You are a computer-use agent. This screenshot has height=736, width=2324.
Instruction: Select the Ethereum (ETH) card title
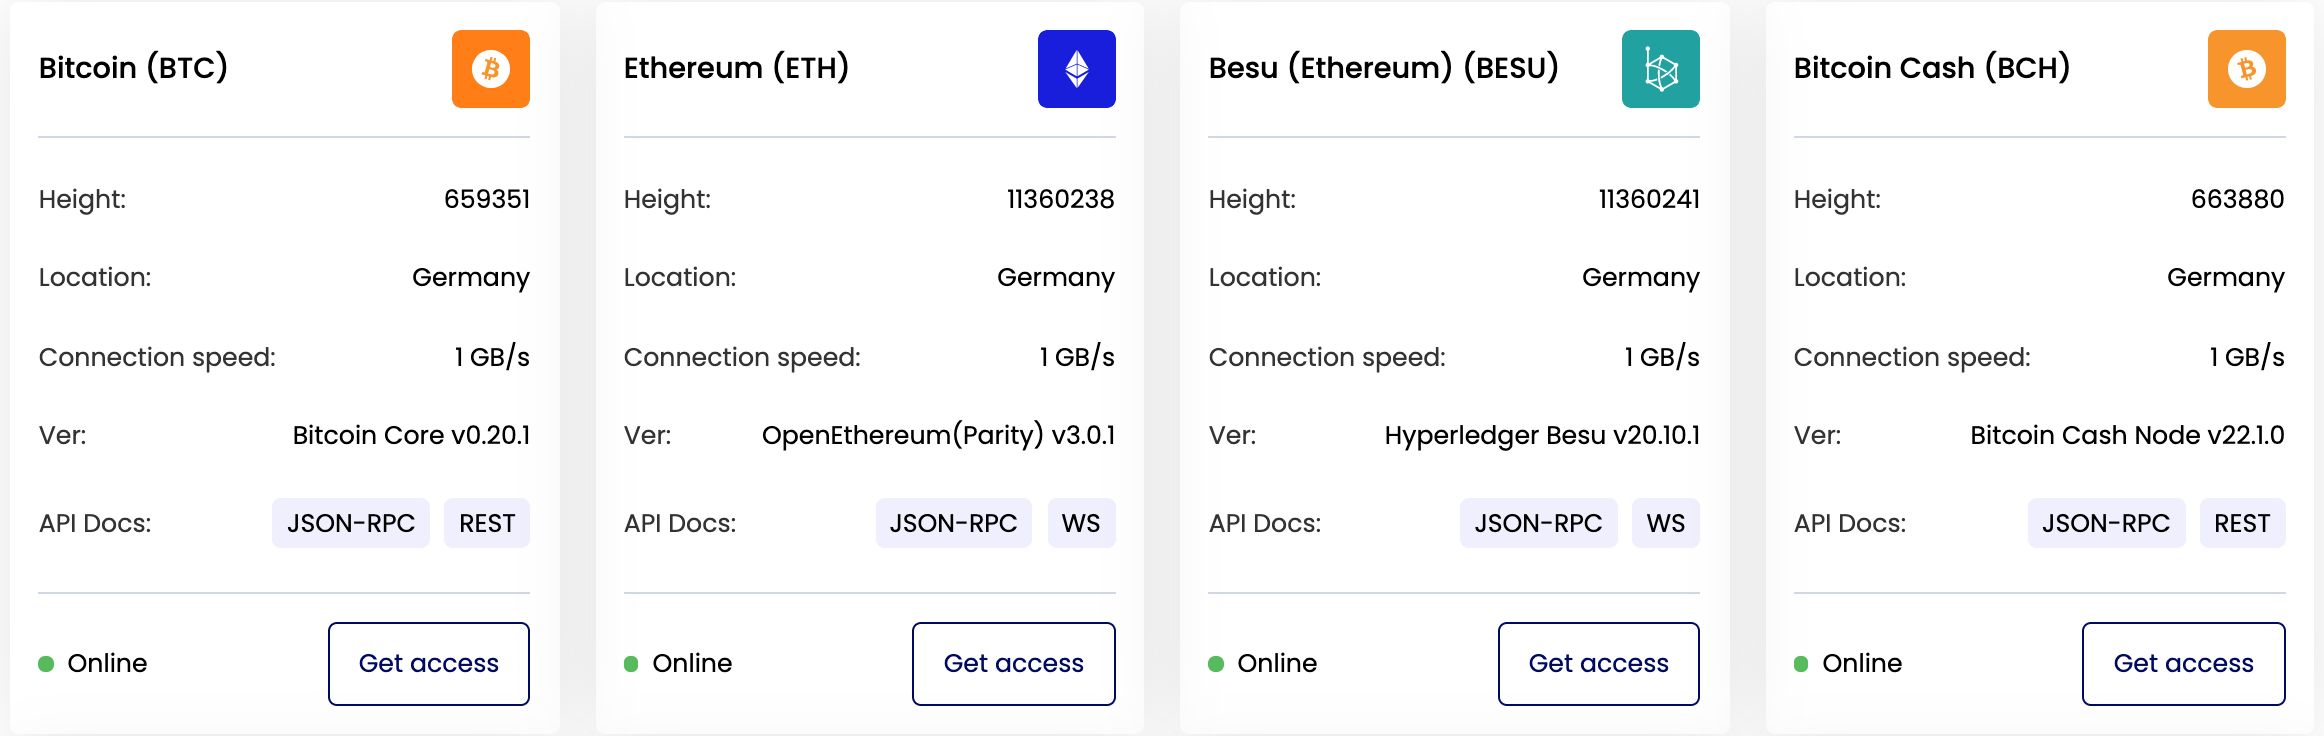736,68
